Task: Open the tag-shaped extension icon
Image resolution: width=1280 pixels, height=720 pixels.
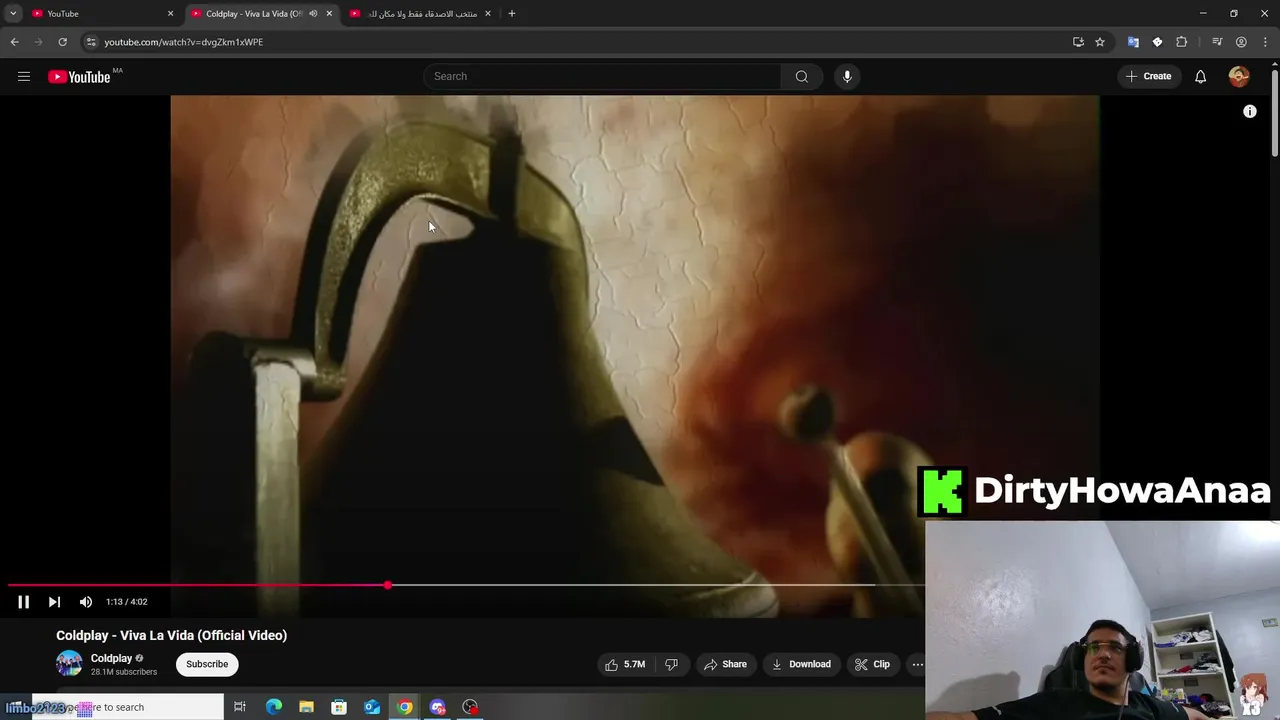Action: [x=1157, y=42]
